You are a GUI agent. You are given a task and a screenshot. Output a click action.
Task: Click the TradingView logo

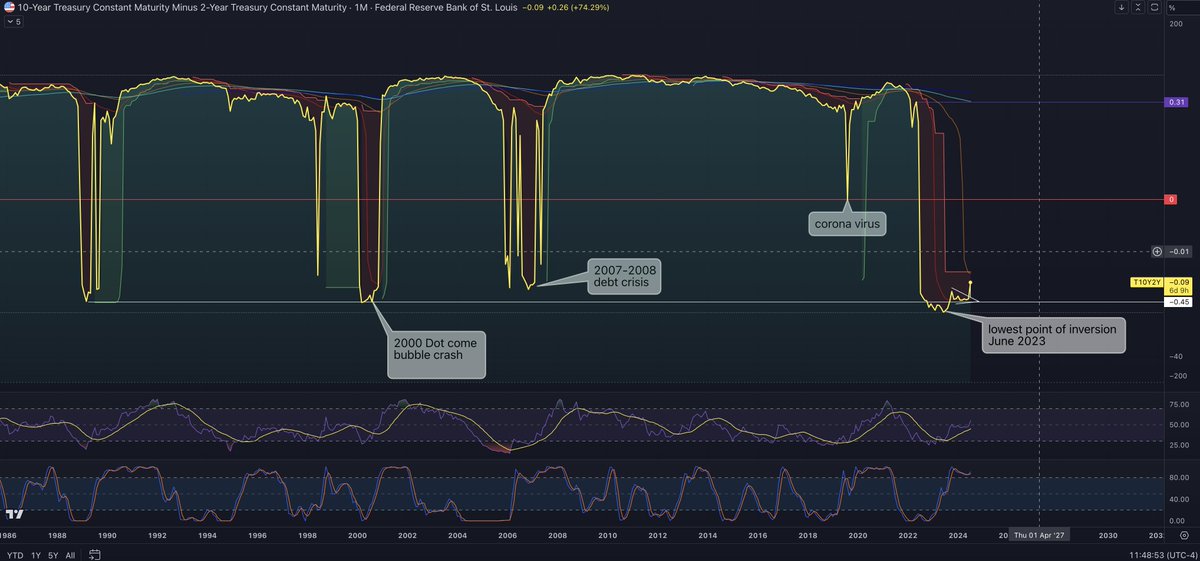click(x=14, y=515)
